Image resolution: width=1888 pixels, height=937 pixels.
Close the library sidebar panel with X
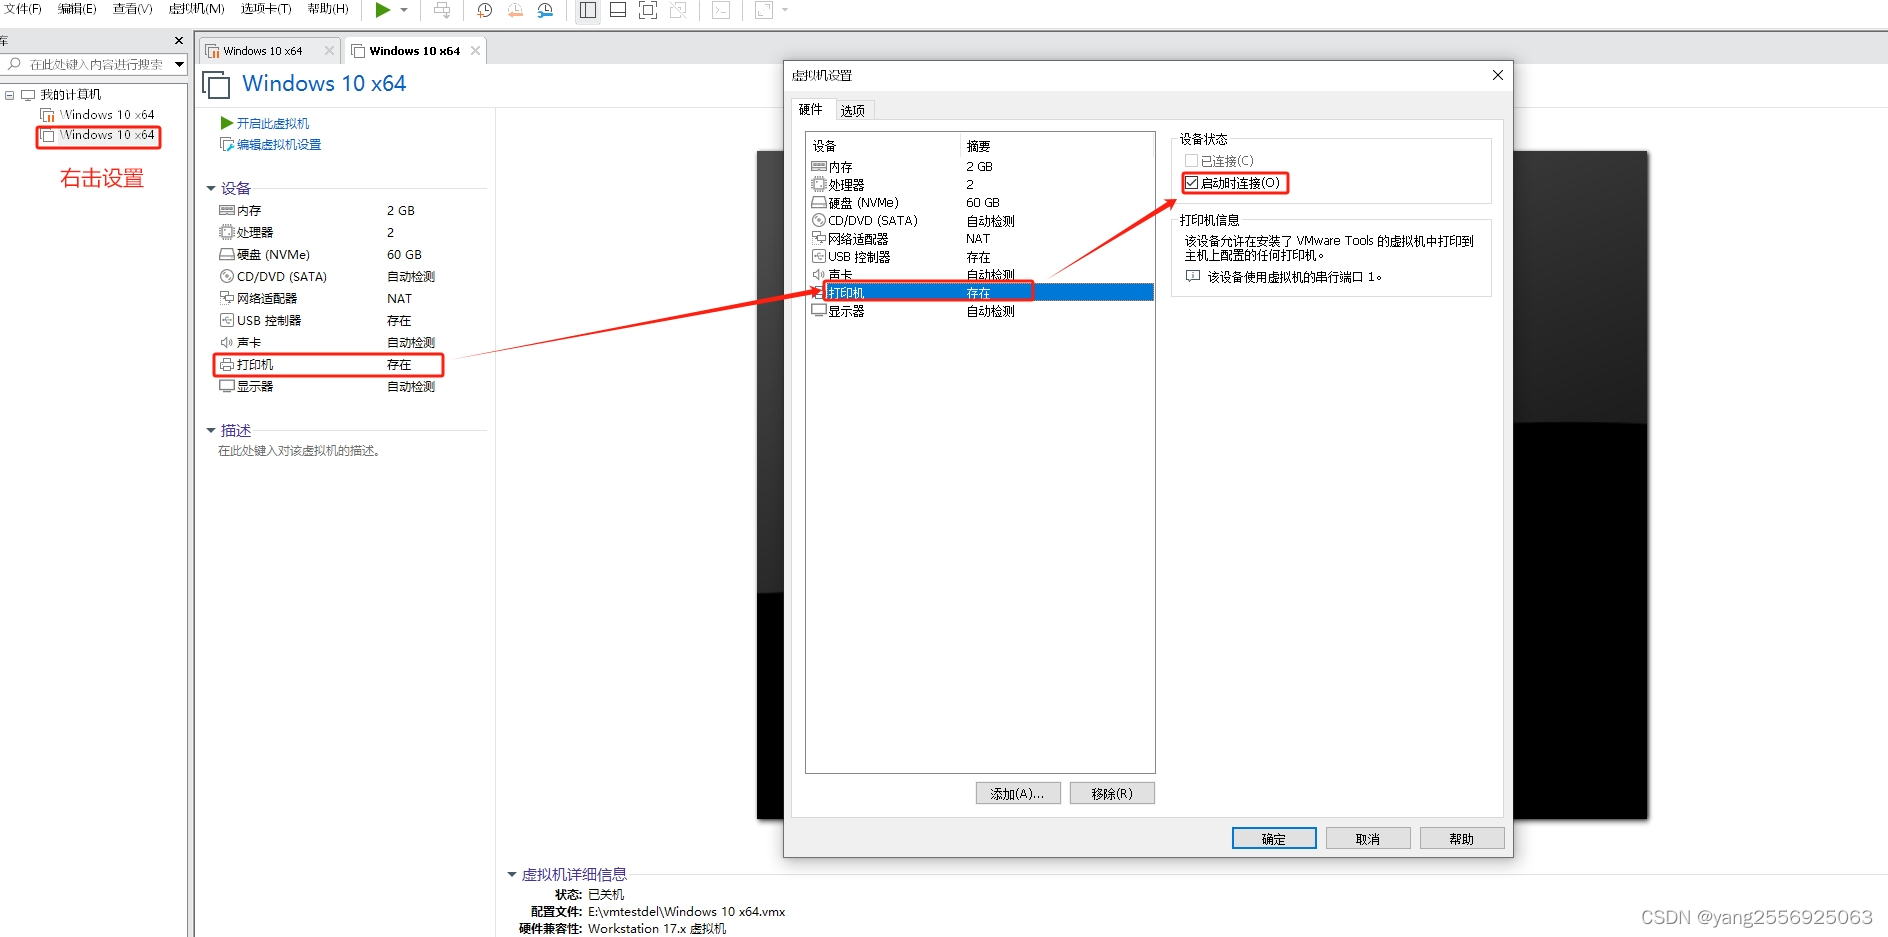(x=179, y=41)
